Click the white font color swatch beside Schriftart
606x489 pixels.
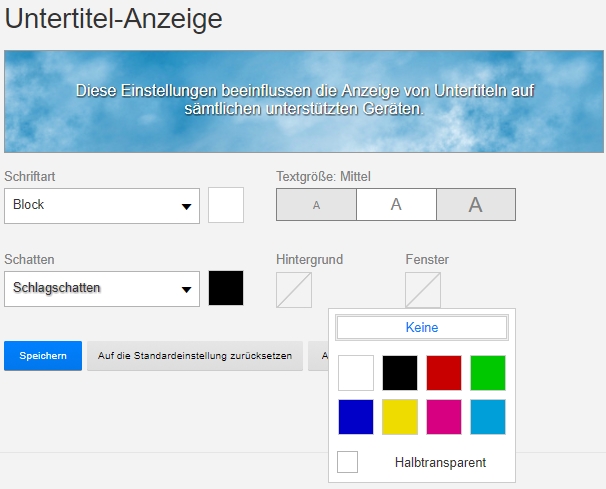click(x=226, y=205)
